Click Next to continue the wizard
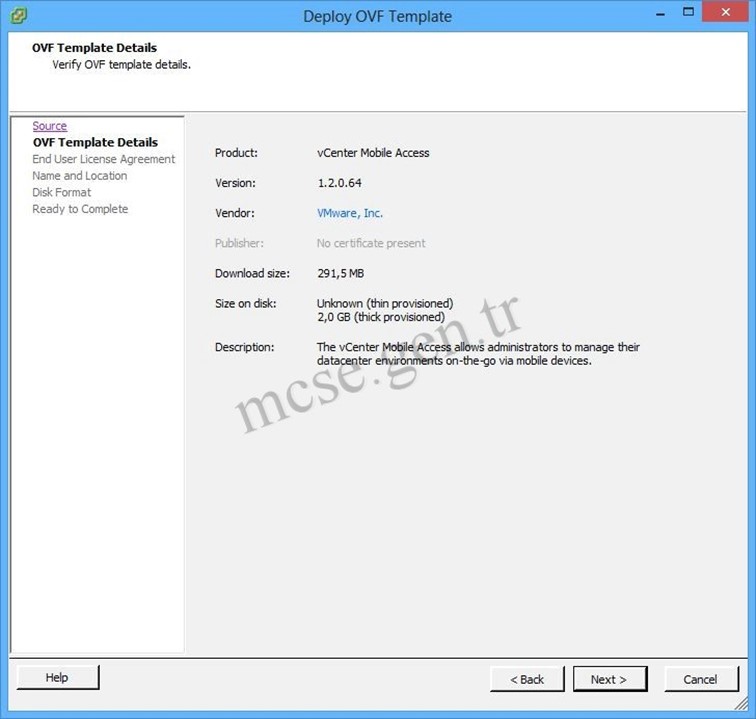 coord(610,679)
